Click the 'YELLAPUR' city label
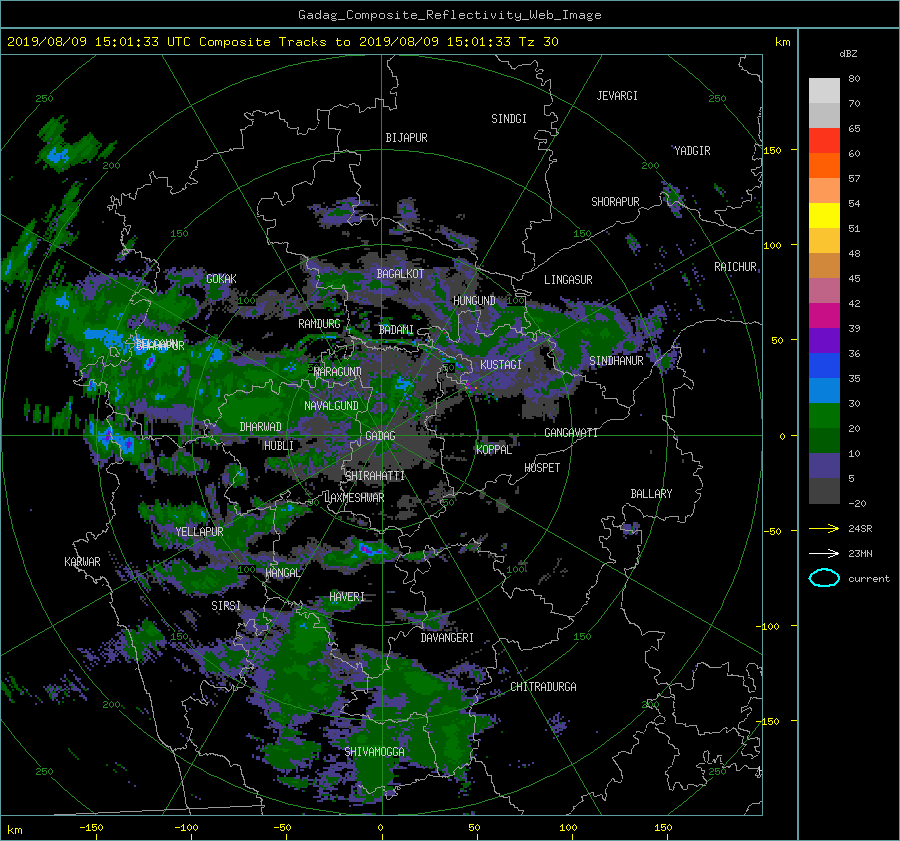Image resolution: width=900 pixels, height=841 pixels. pyautogui.click(x=199, y=532)
